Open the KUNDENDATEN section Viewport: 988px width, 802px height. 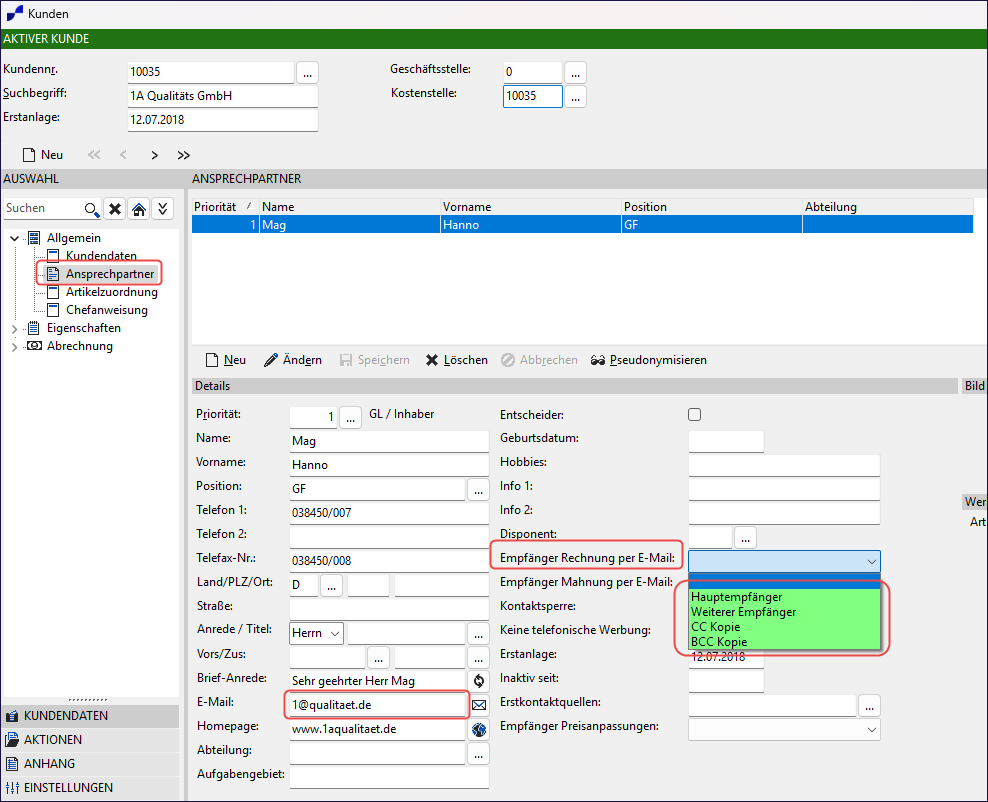(90, 716)
